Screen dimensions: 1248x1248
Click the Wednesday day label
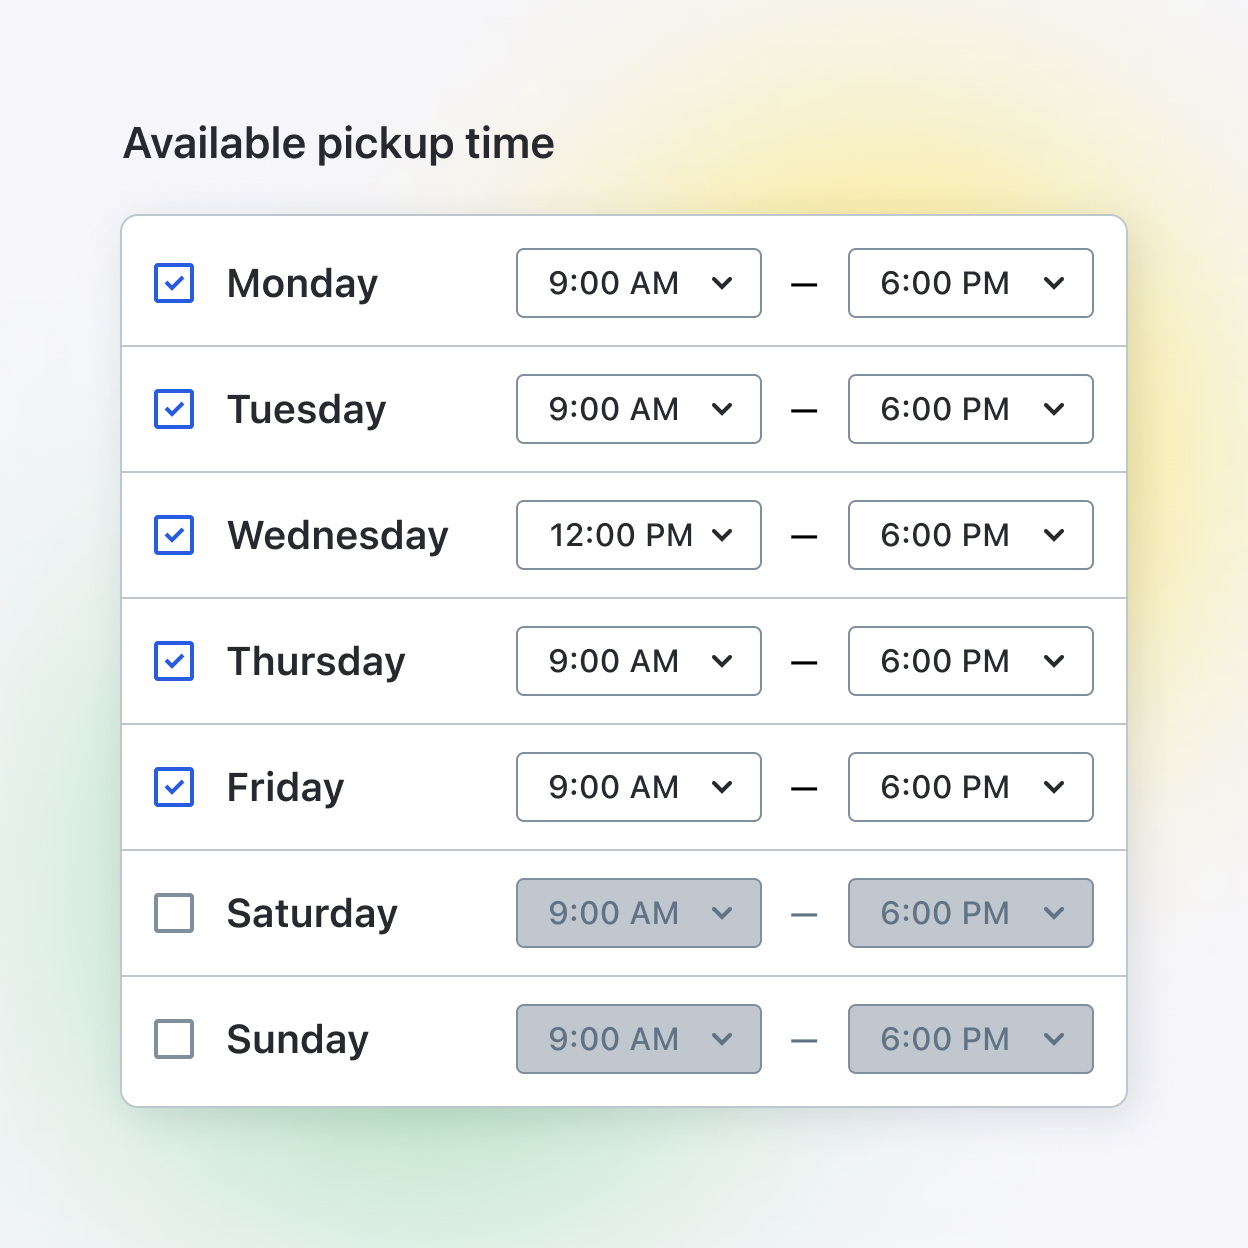pyautogui.click(x=337, y=536)
